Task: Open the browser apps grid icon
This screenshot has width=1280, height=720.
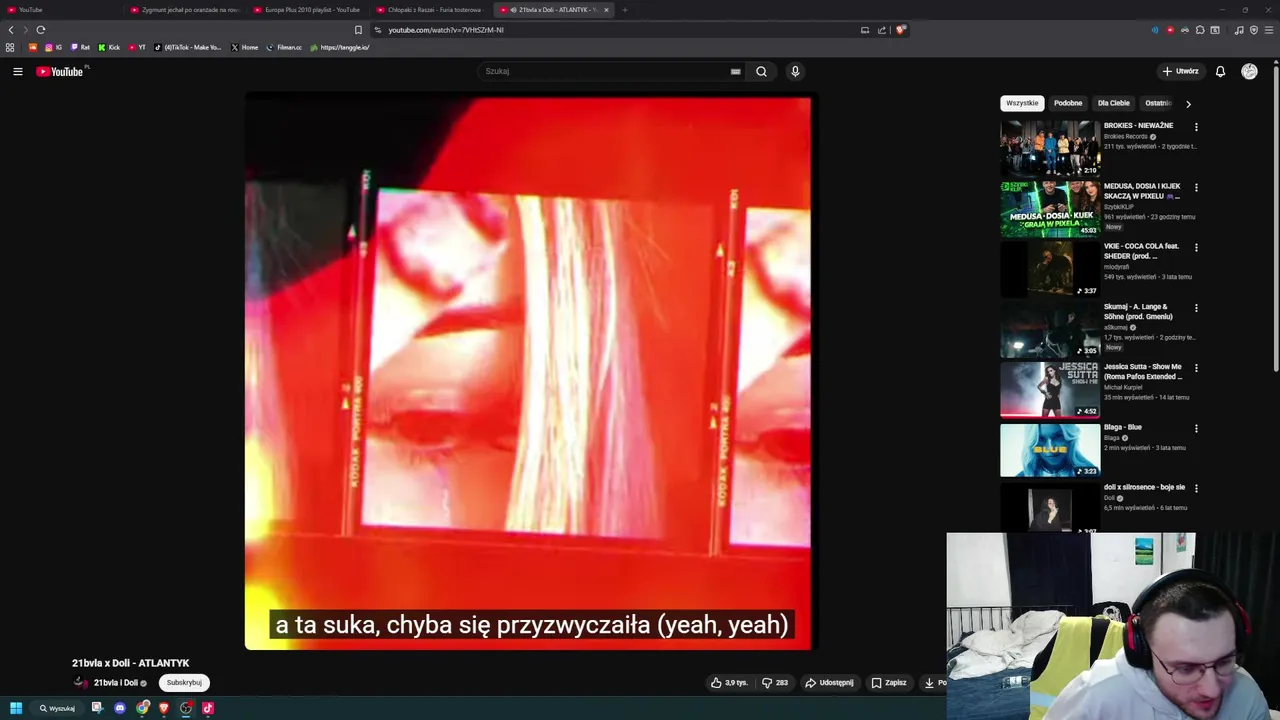Action: point(10,47)
